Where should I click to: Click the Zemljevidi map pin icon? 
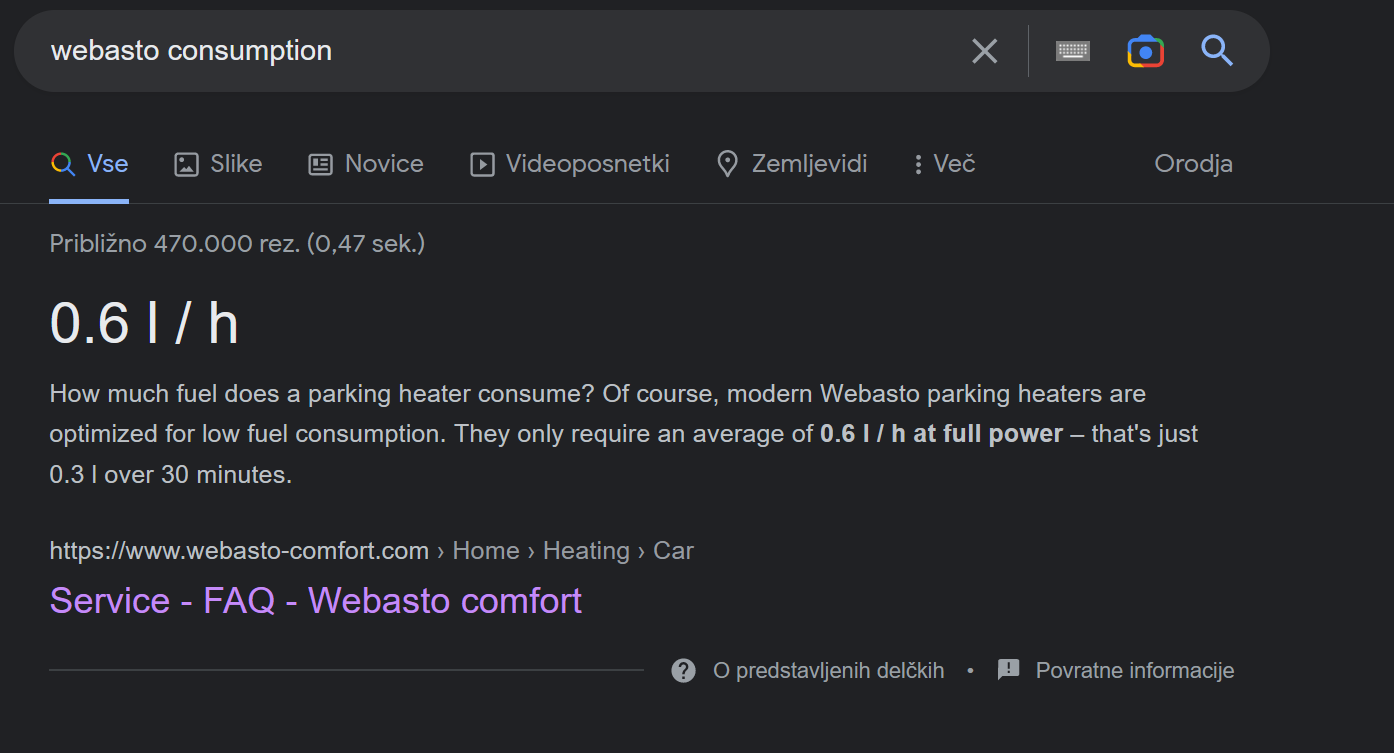tap(728, 164)
